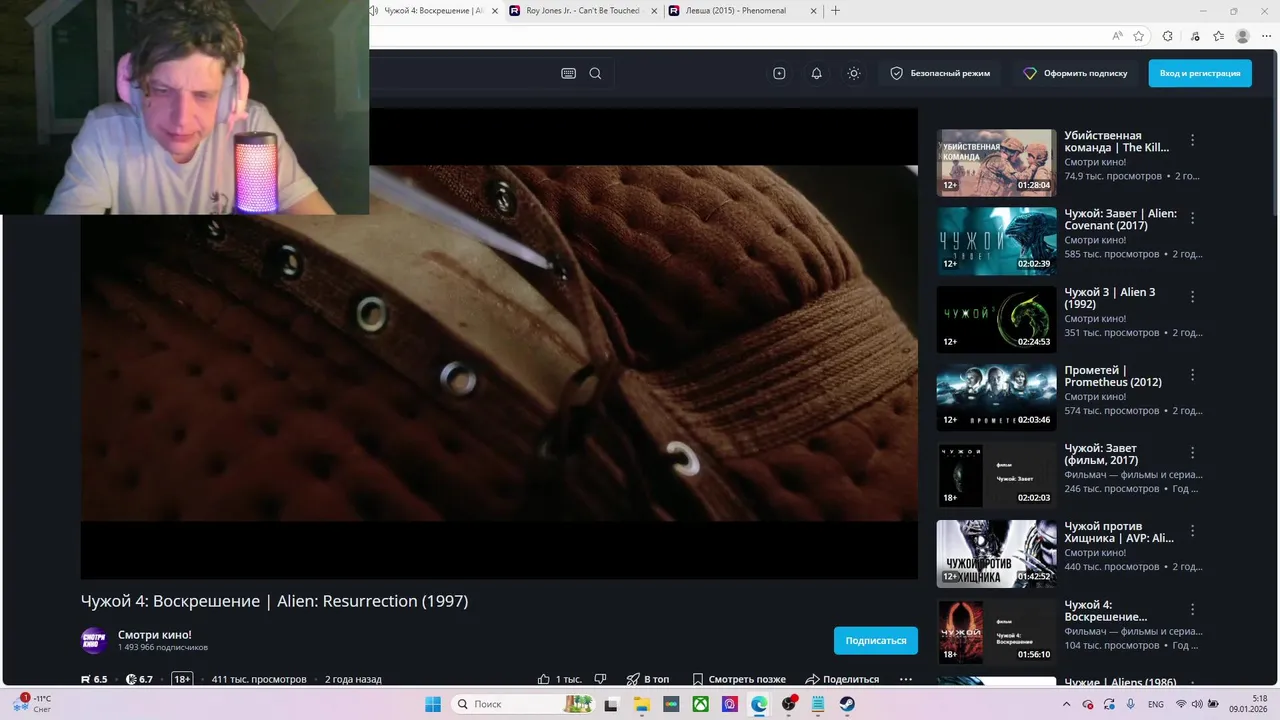The image size is (1280, 720).
Task: Subscribe with the Подписаться button
Action: click(876, 640)
